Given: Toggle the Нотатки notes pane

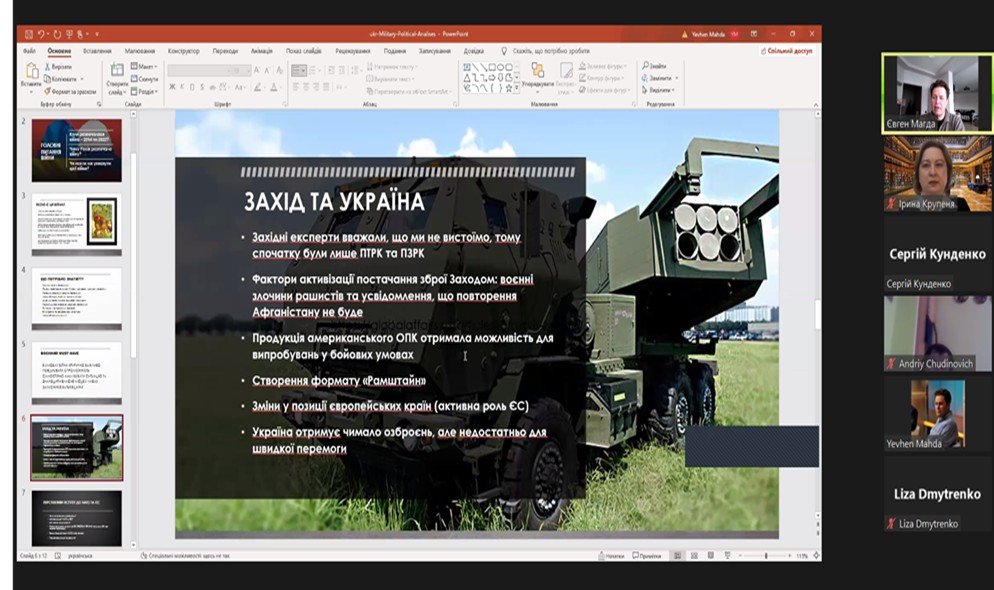Looking at the screenshot, I should click(611, 556).
